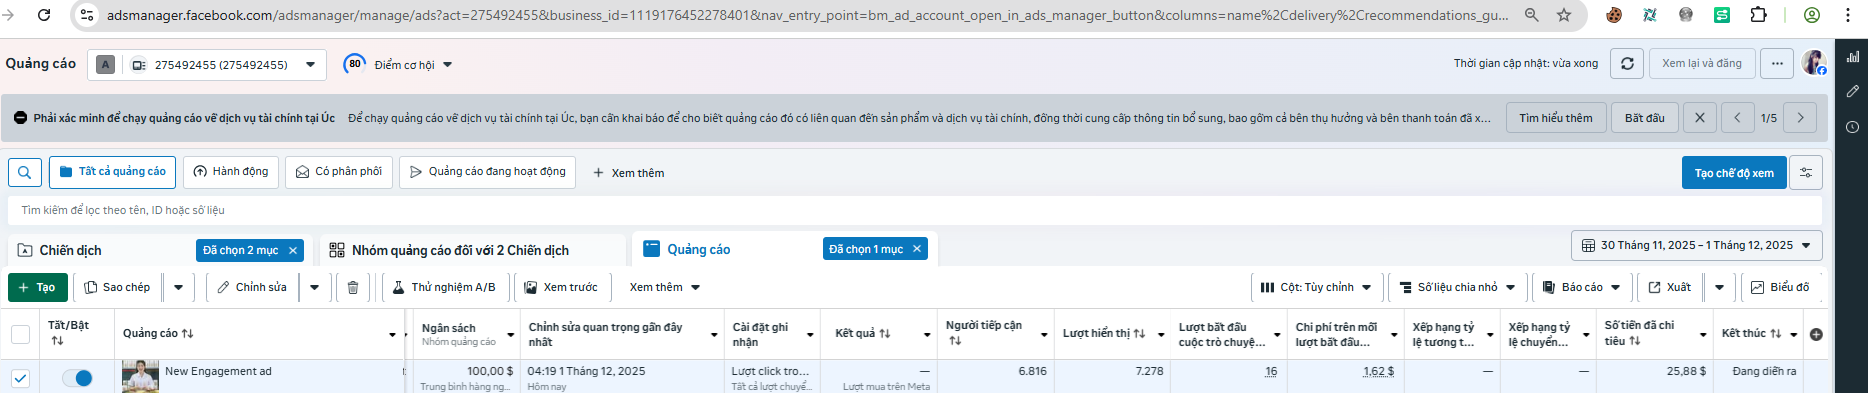Click Xuất export button
The width and height of the screenshot is (1868, 393).
(x=1670, y=287)
